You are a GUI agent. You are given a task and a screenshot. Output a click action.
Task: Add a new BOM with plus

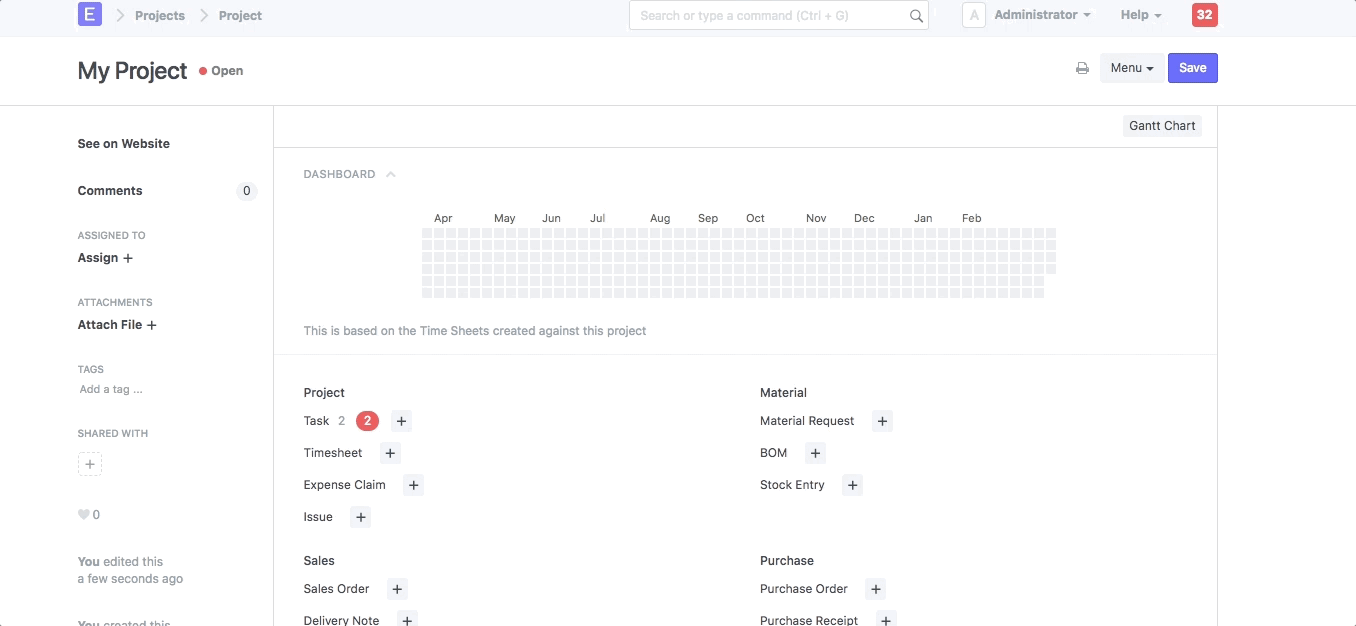point(815,453)
